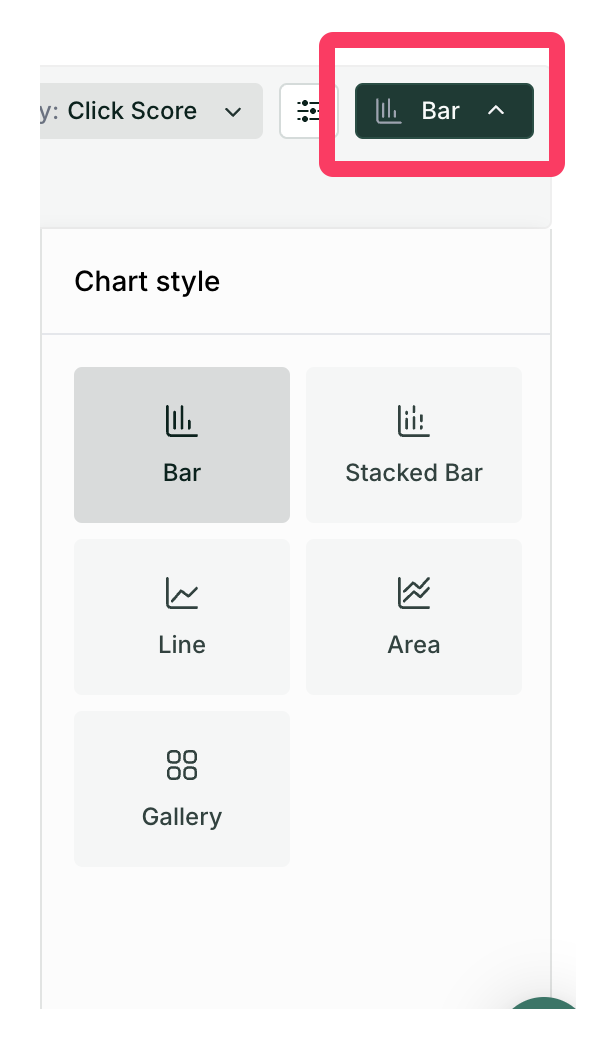Pick the Area chart icon
This screenshot has width=616, height=1049.
click(413, 593)
